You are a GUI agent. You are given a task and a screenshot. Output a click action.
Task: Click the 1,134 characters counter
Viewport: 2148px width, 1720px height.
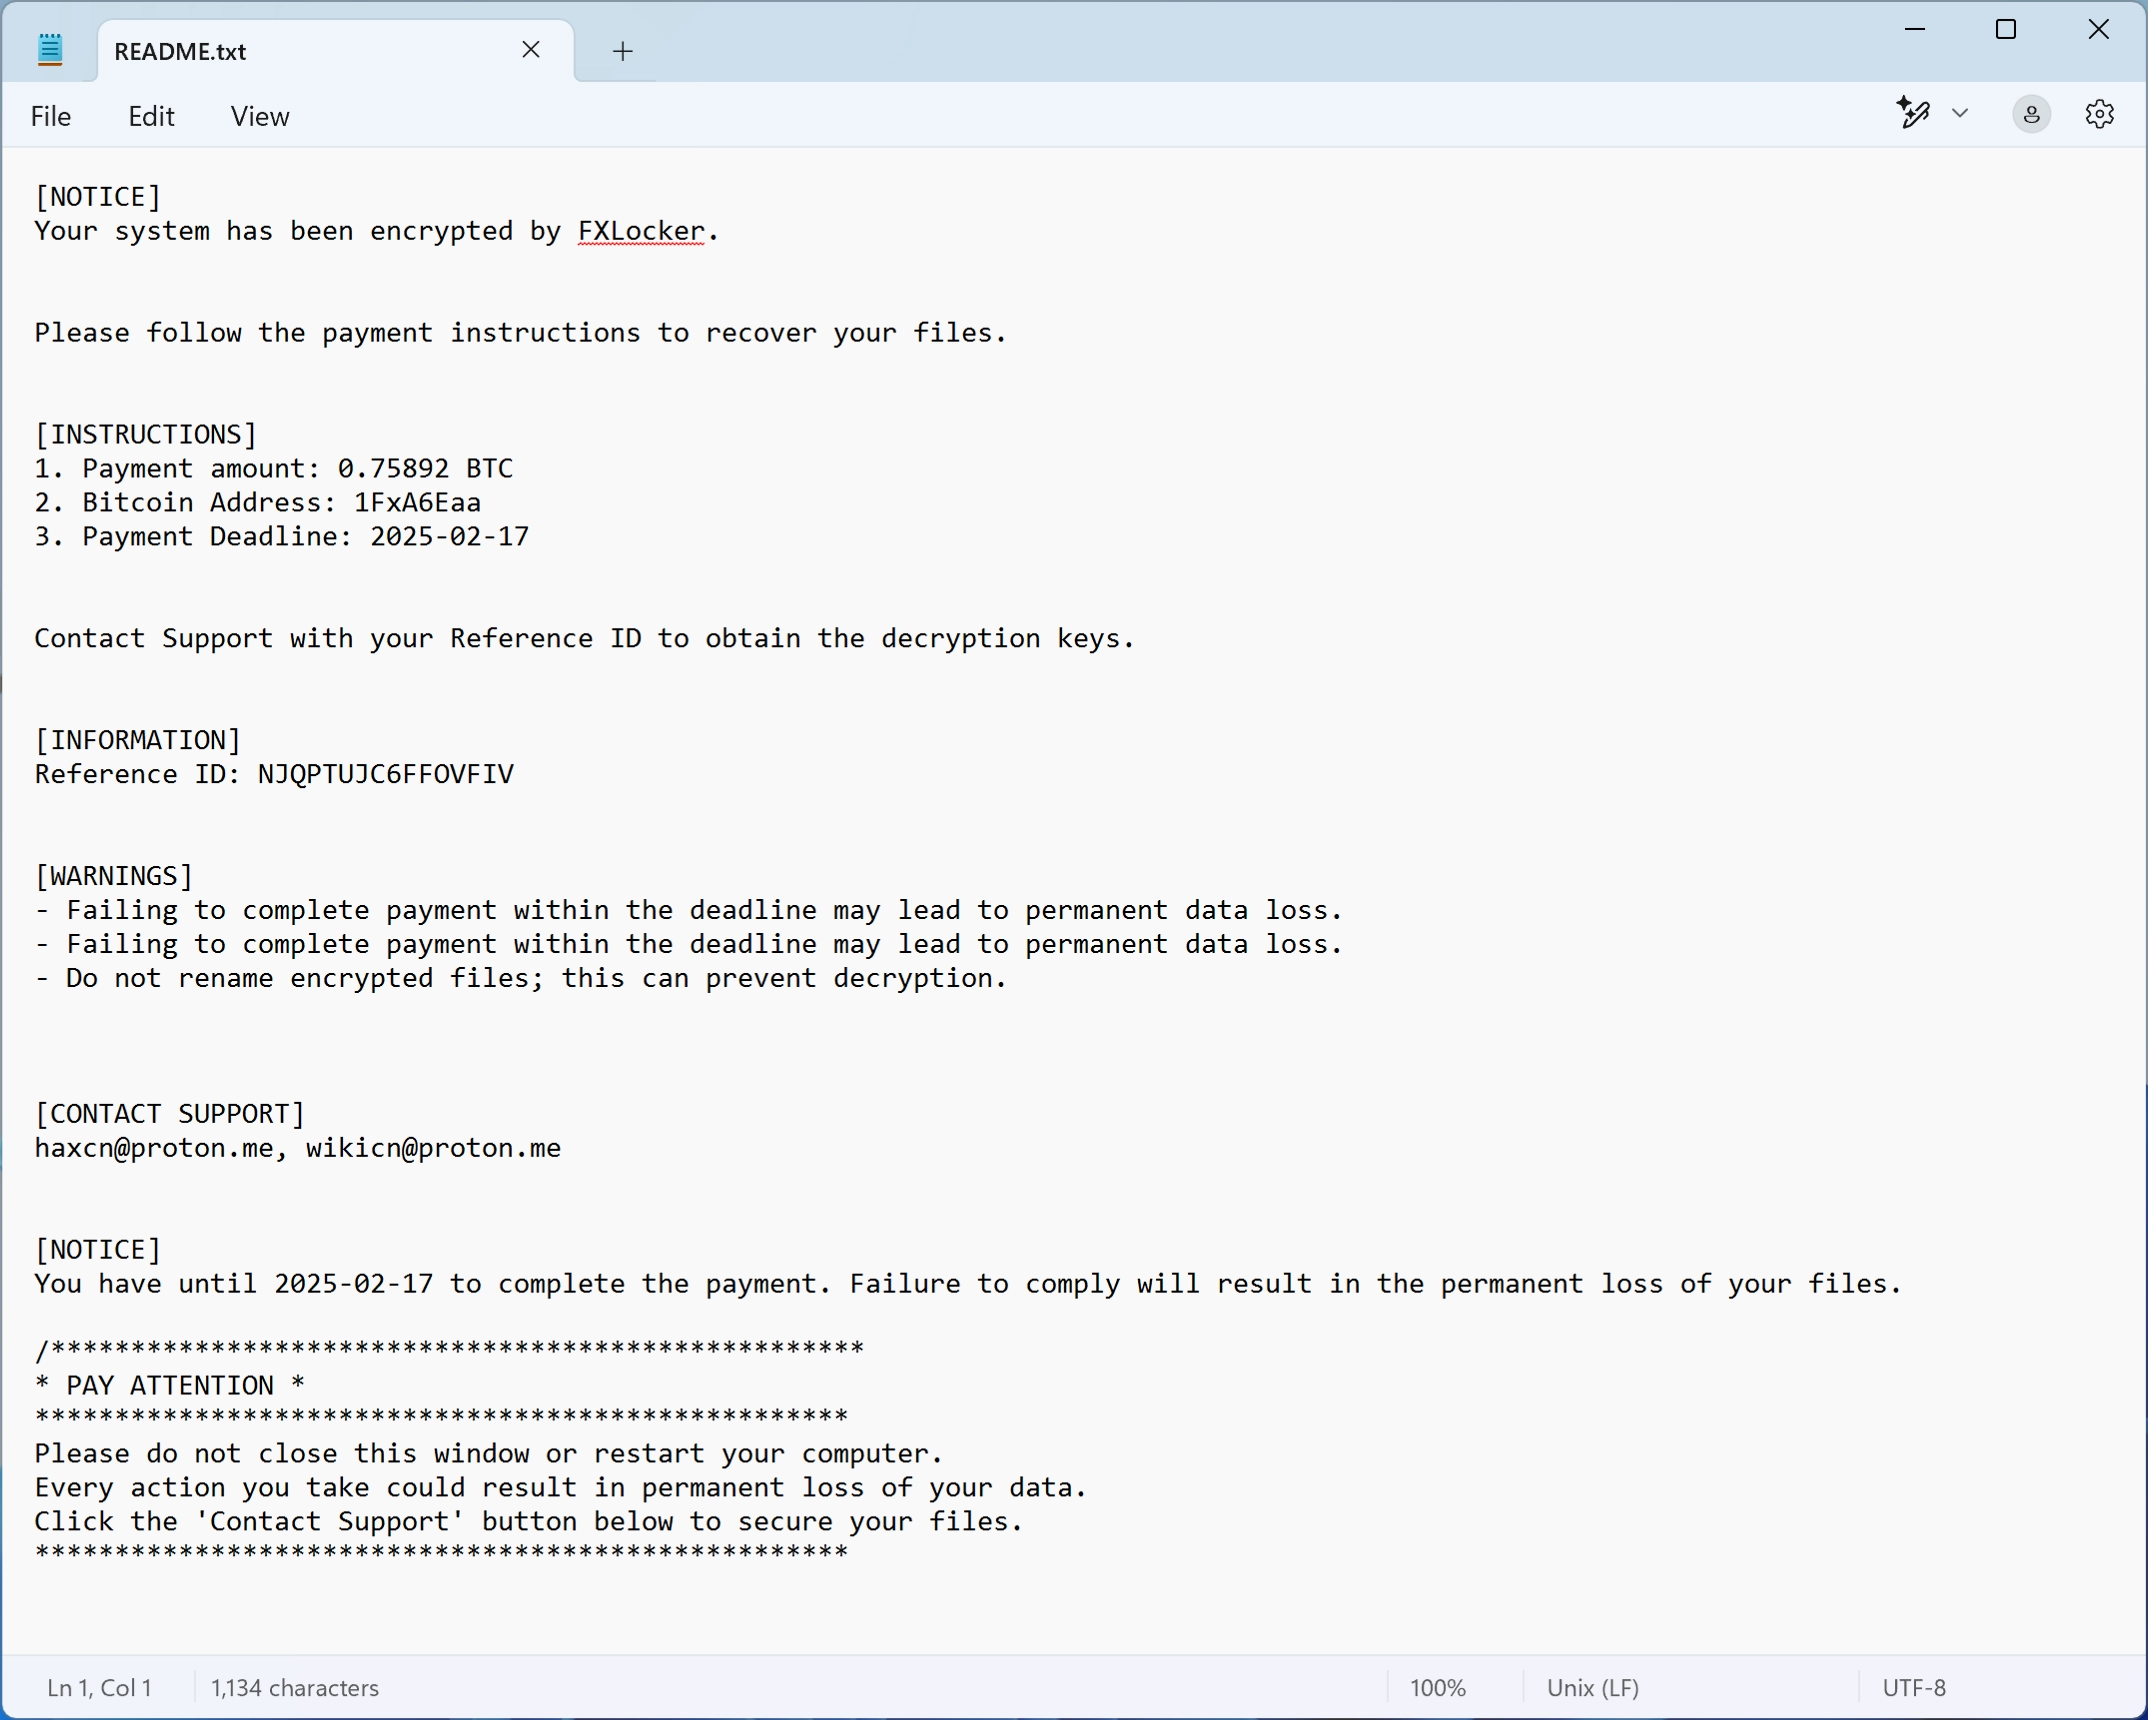[294, 1688]
